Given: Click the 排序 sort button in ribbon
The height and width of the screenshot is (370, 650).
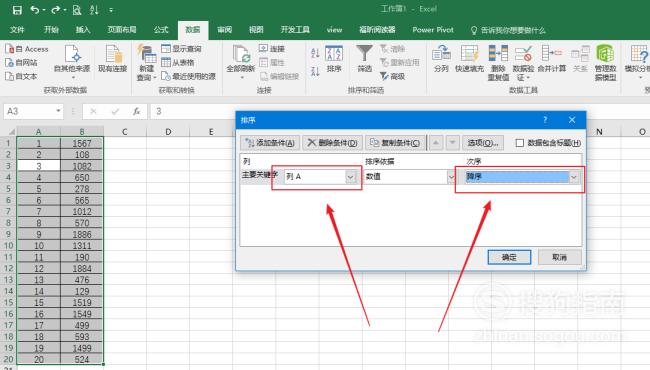Looking at the screenshot, I should (334, 59).
